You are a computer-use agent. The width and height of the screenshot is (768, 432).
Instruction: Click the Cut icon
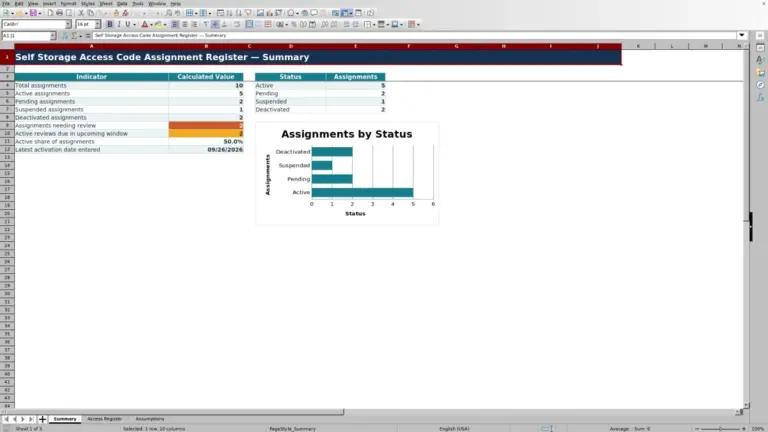point(81,13)
